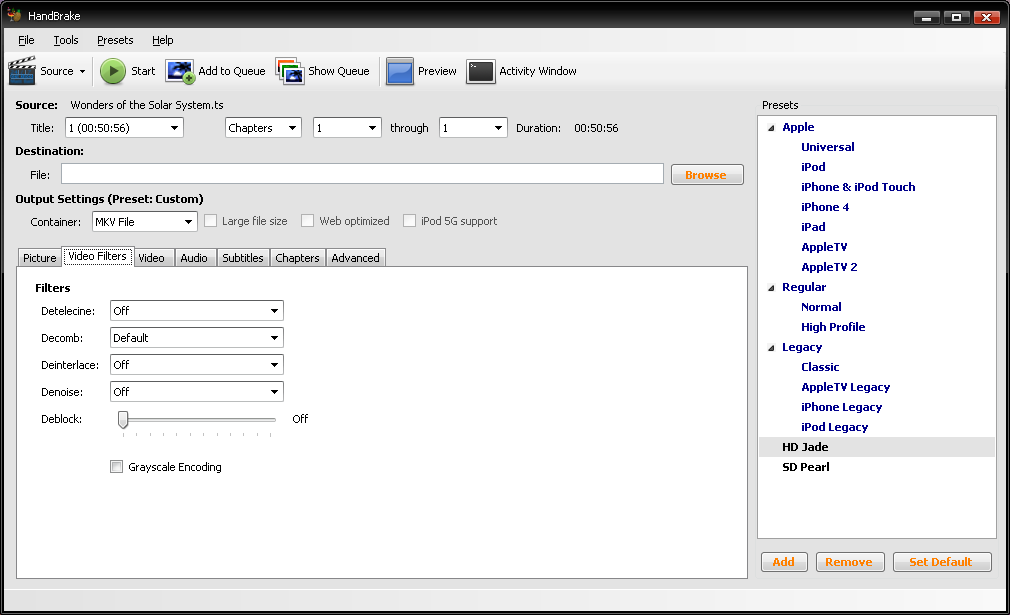Open the Decomb dropdown

coord(197,337)
